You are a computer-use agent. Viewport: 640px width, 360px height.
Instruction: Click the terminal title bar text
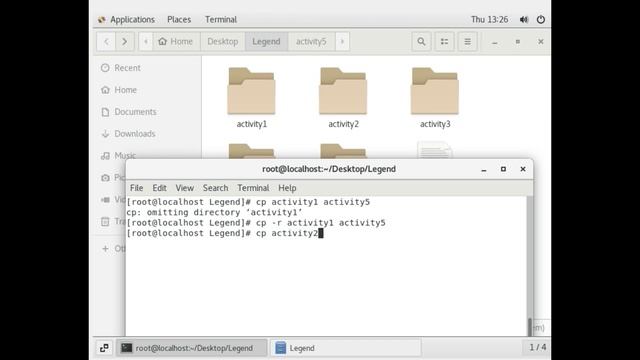(x=329, y=169)
